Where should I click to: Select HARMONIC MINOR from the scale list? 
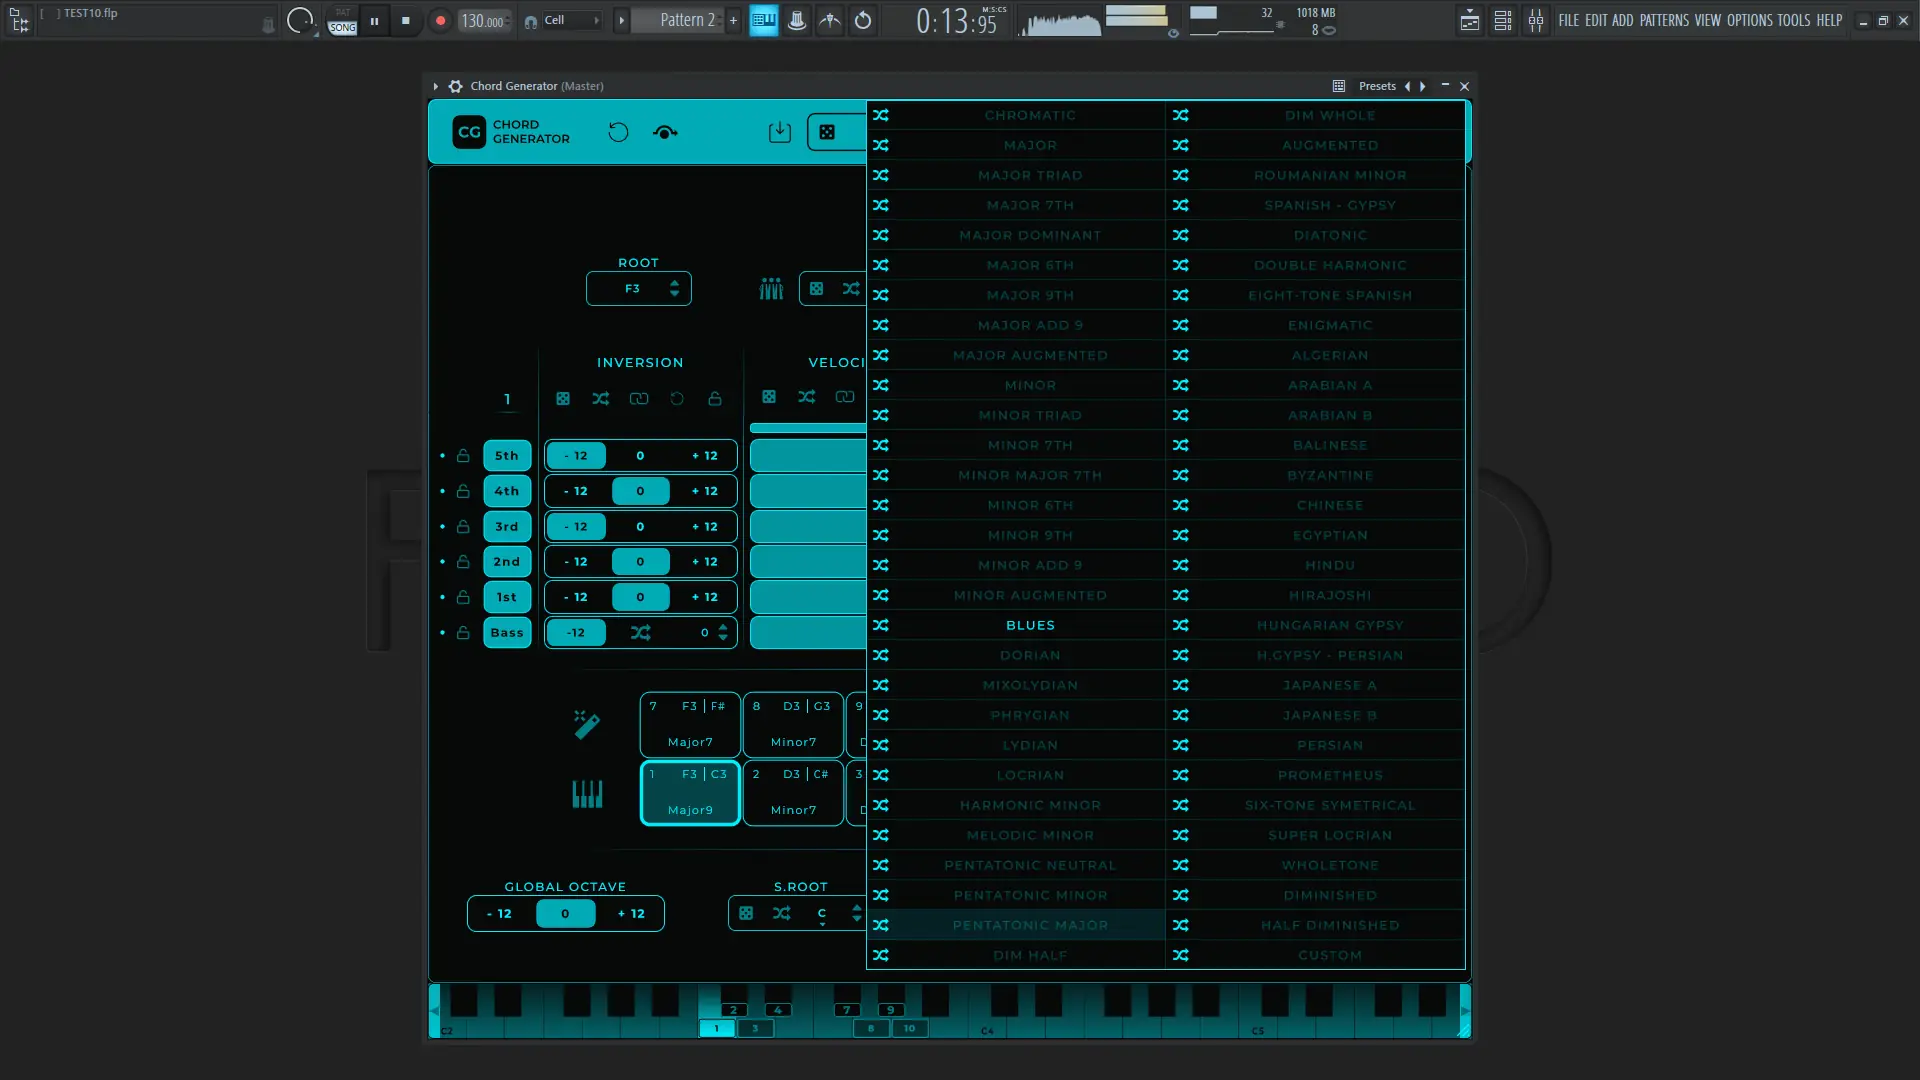click(1030, 805)
